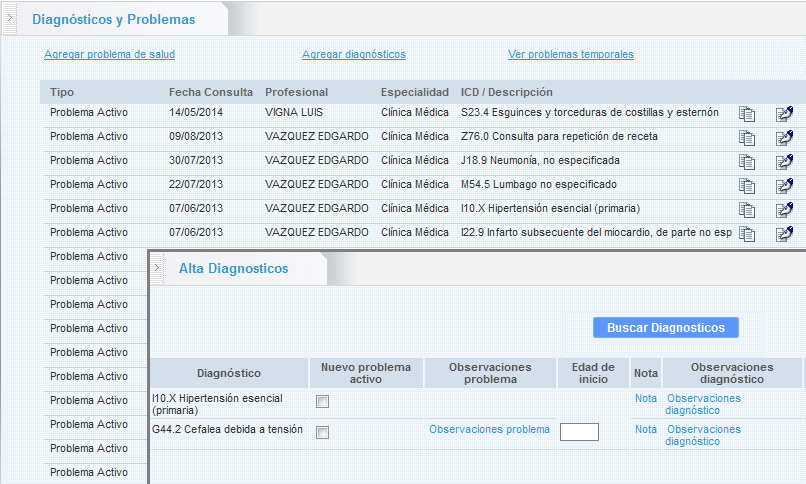The width and height of the screenshot is (806, 484).
Task: Click copy icon for I22.9 Infarto row
Action: click(746, 234)
